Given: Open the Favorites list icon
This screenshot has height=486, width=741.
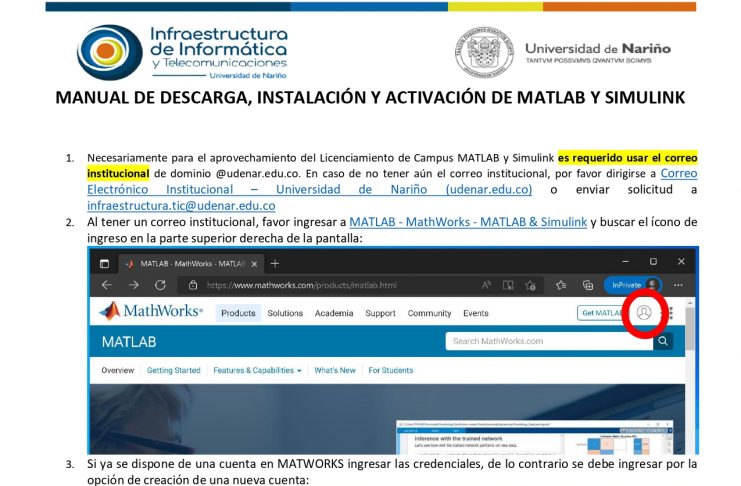Looking at the screenshot, I should pyautogui.click(x=561, y=285).
